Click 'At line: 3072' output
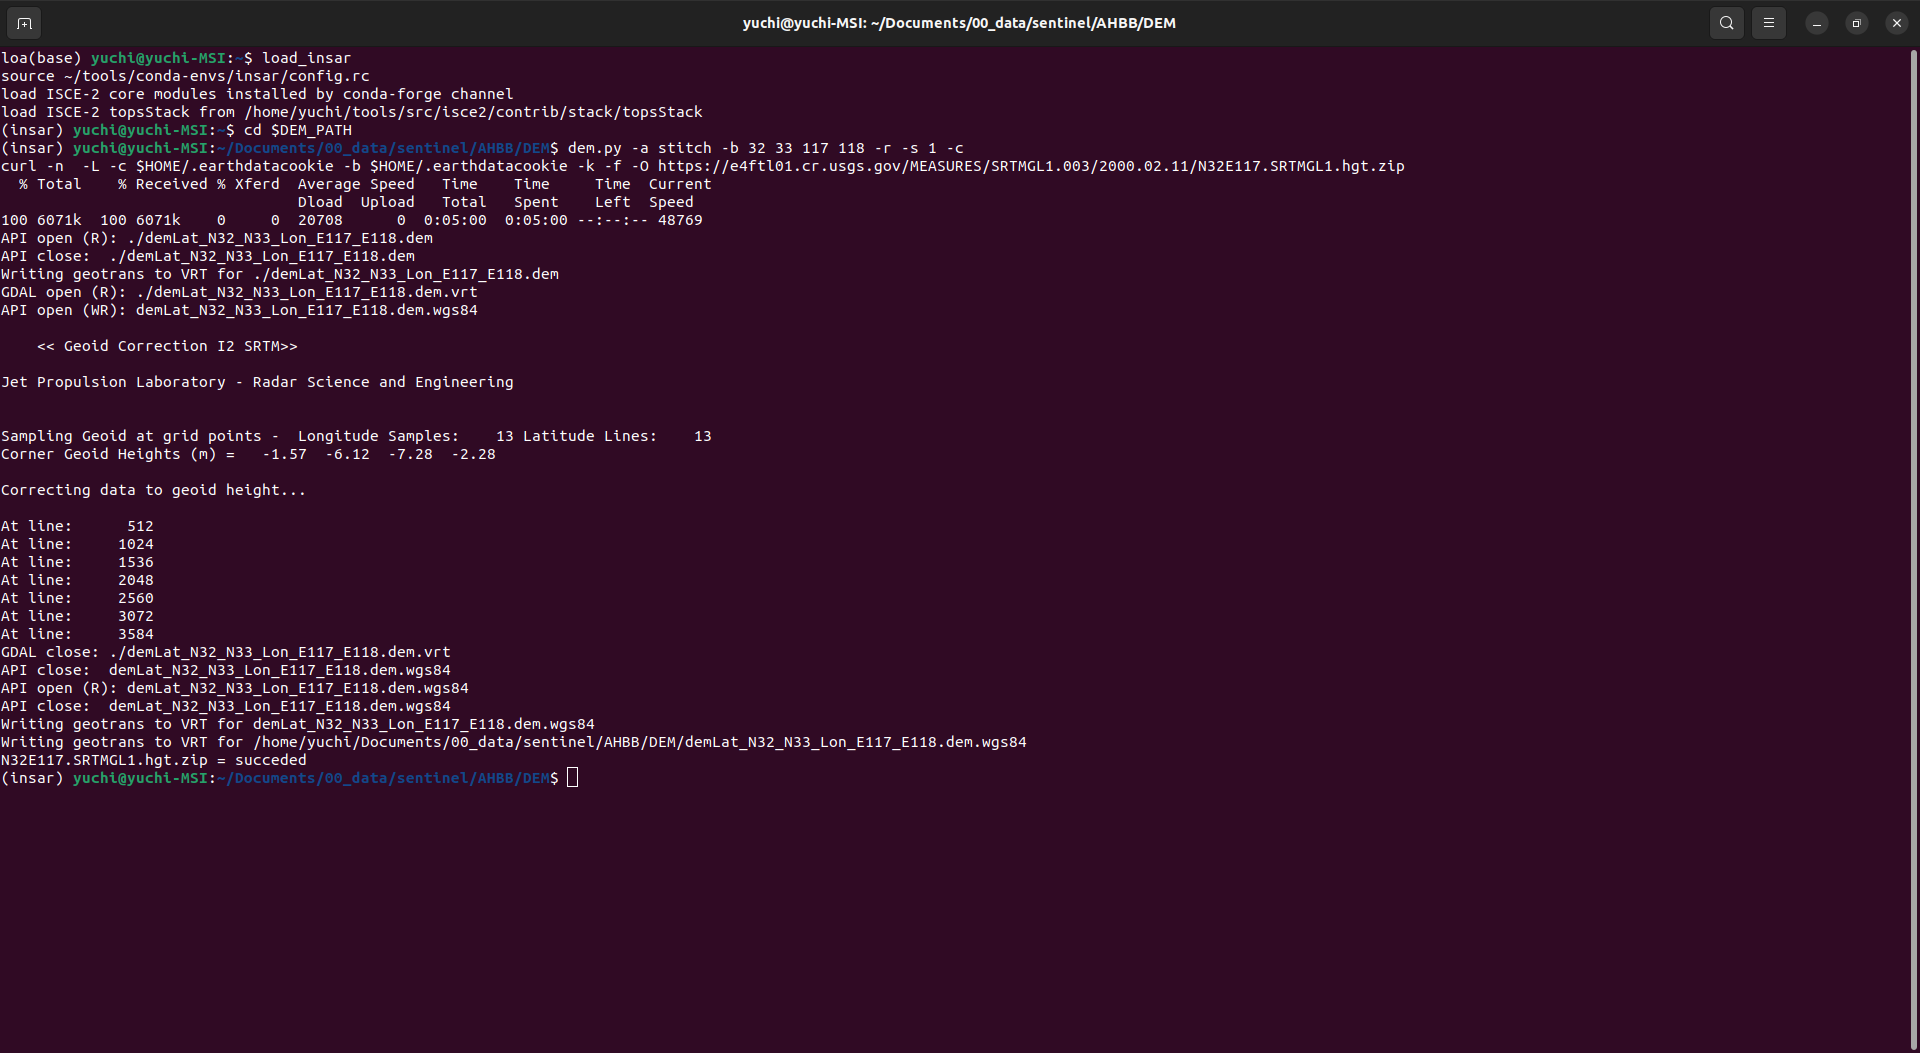The width and height of the screenshot is (1920, 1053). pos(77,616)
